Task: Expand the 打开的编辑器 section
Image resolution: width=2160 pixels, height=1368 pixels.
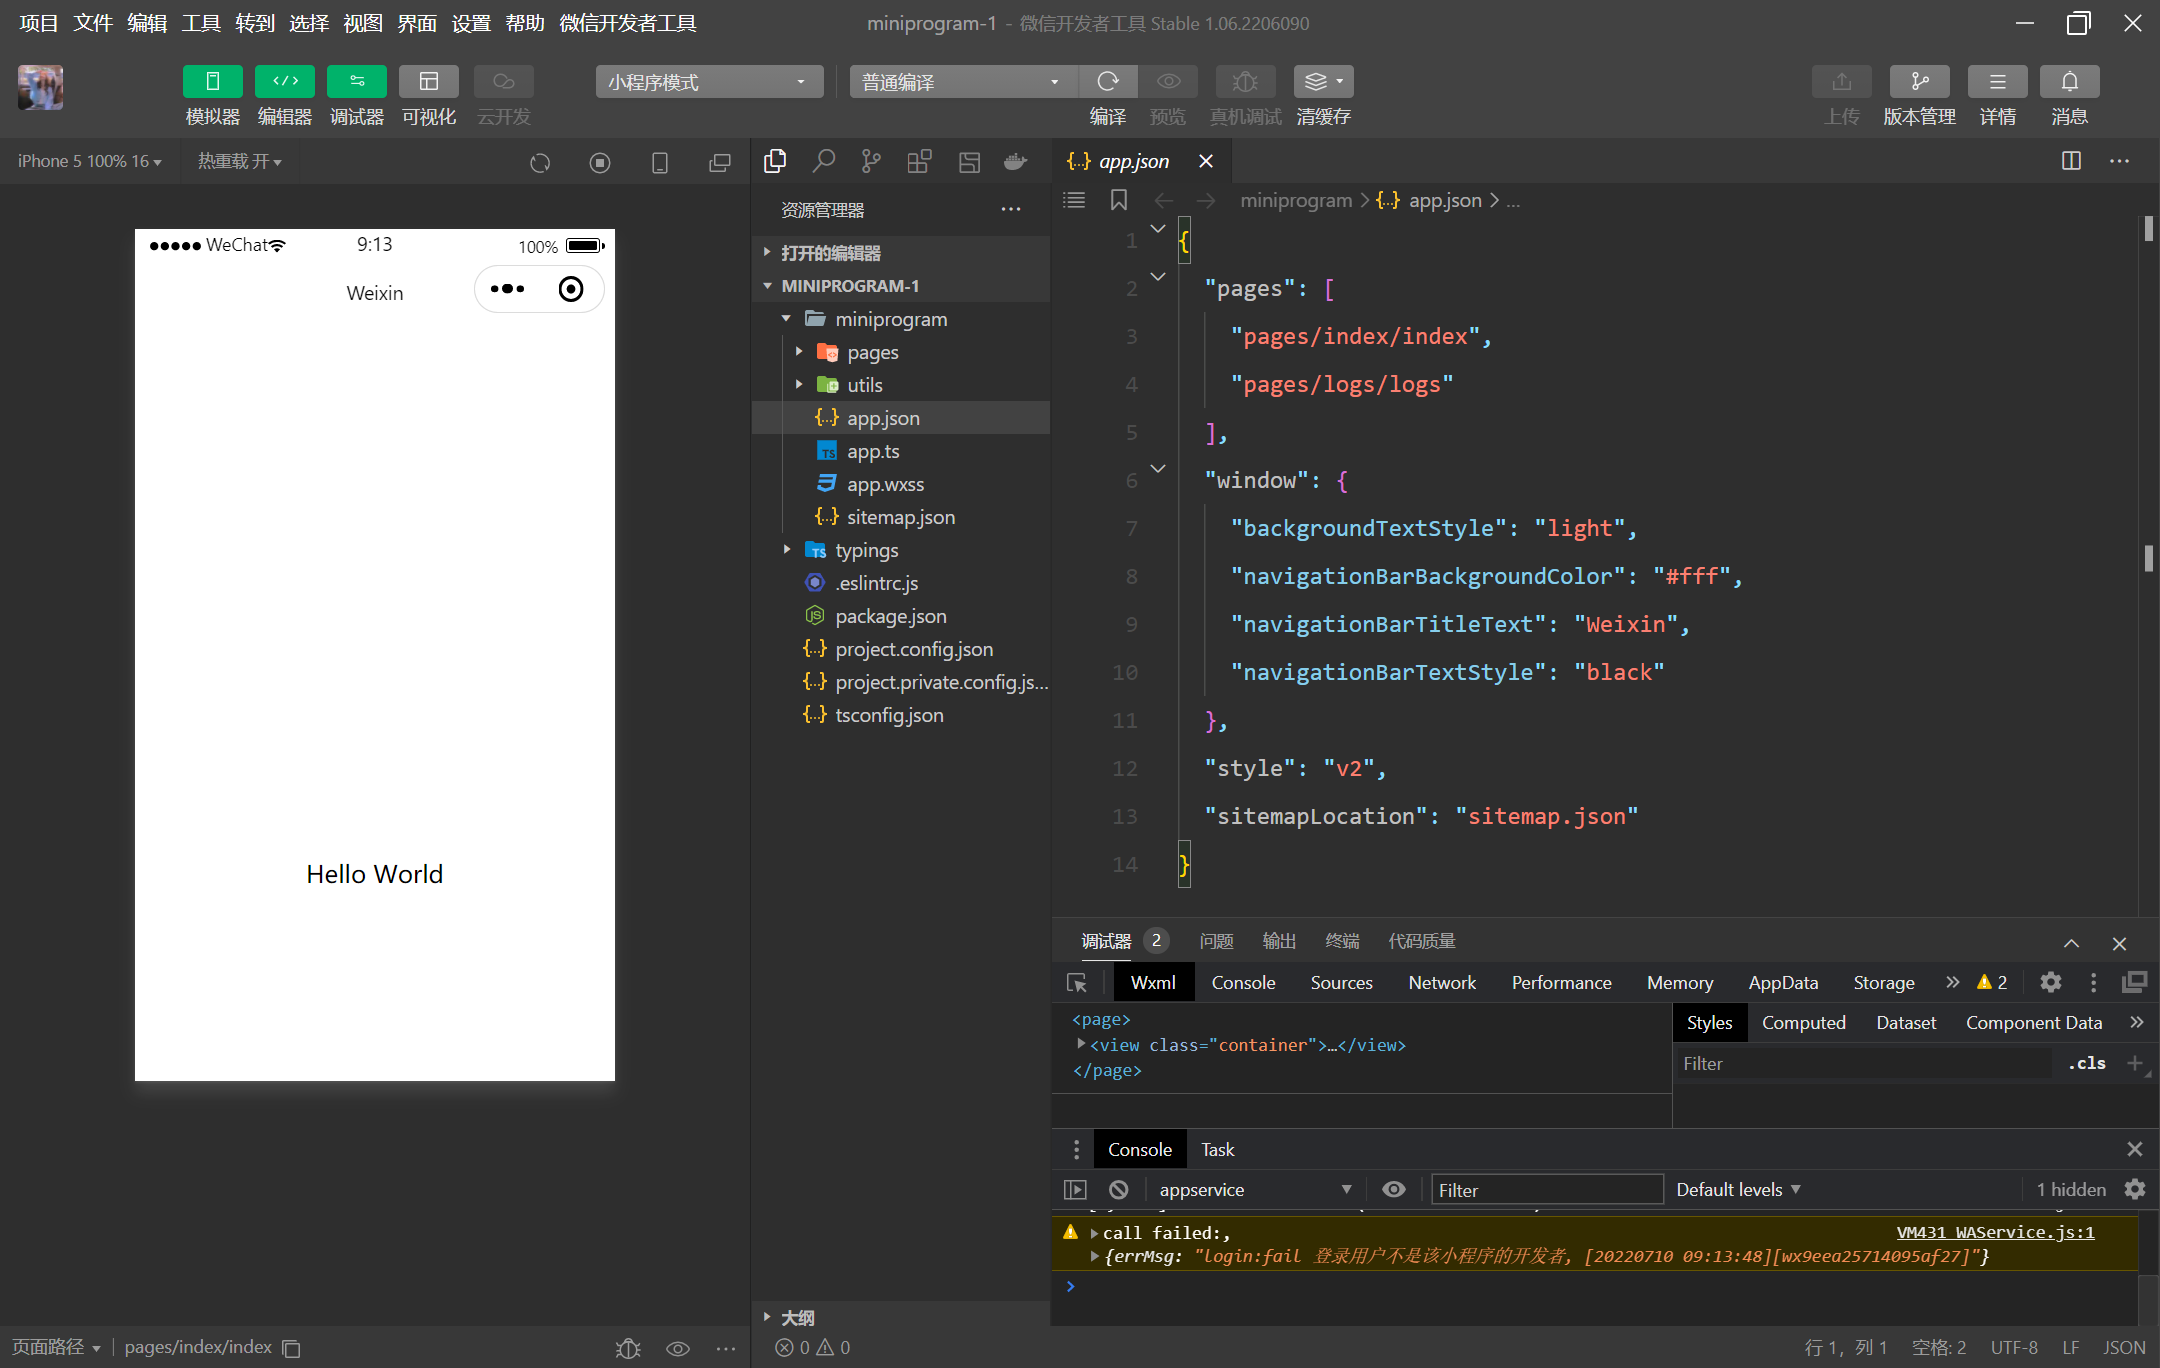Action: coord(901,253)
